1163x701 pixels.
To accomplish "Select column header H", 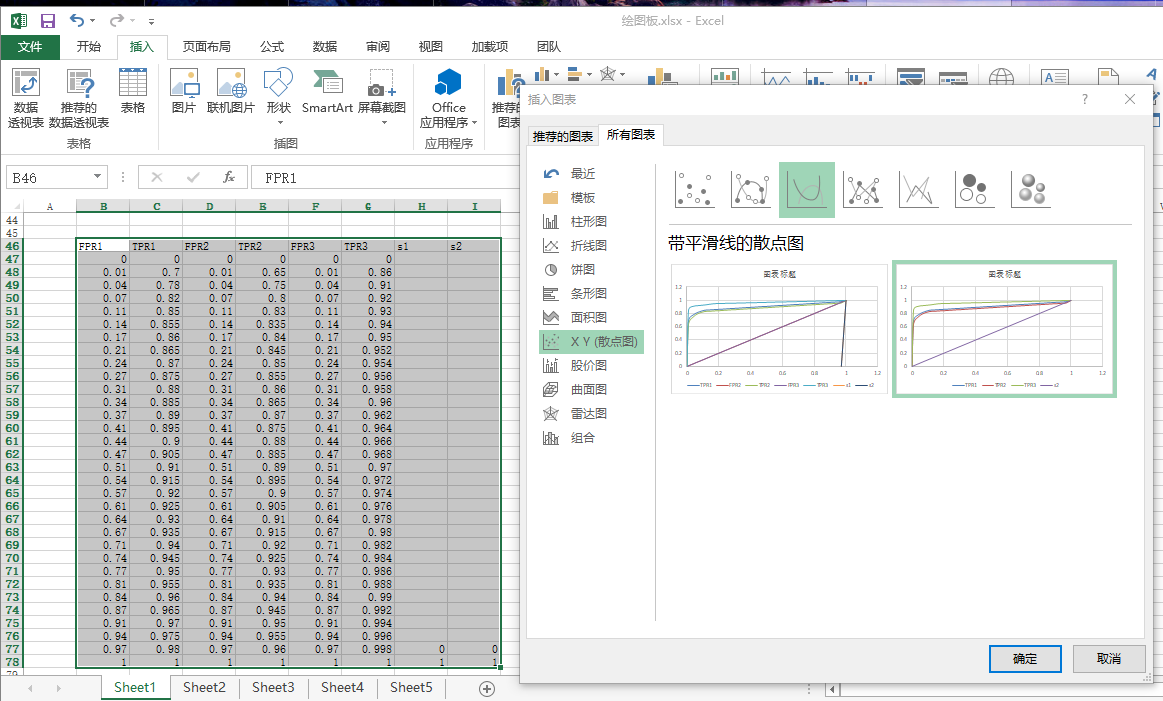I will coord(421,206).
